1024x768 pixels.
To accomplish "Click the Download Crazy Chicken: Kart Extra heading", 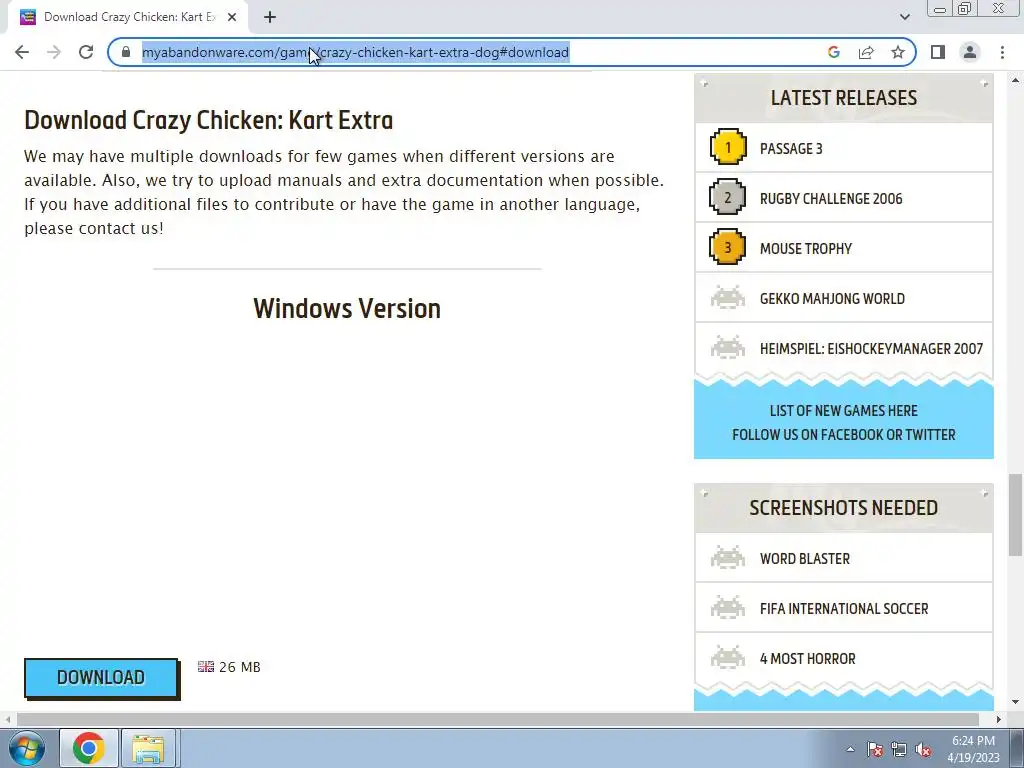I will click(209, 120).
